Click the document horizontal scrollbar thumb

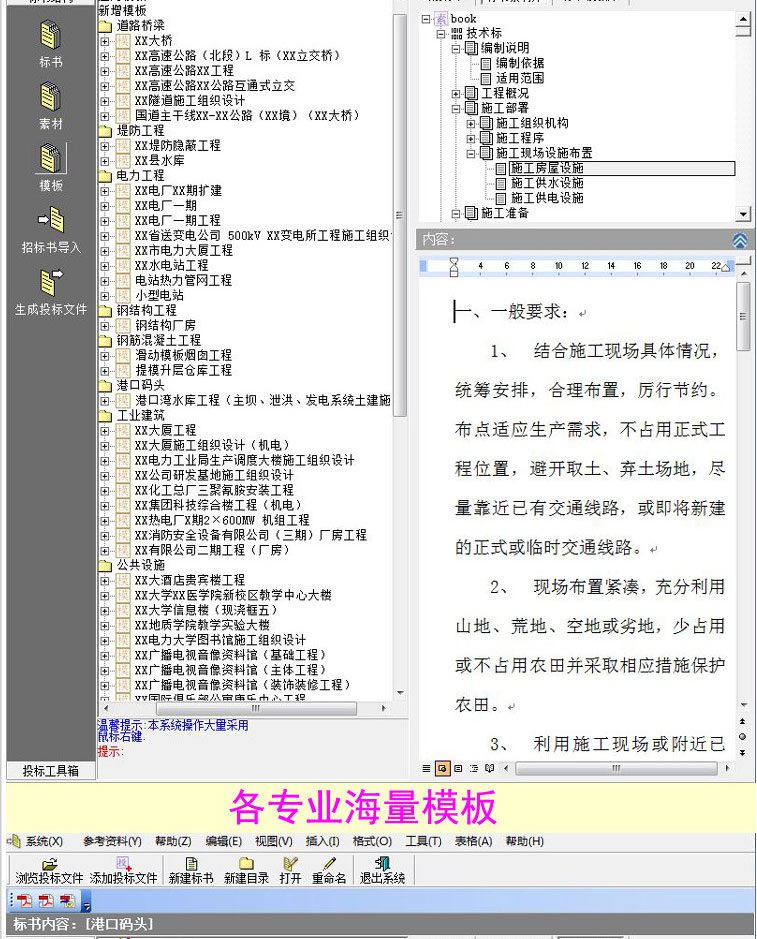point(616,768)
